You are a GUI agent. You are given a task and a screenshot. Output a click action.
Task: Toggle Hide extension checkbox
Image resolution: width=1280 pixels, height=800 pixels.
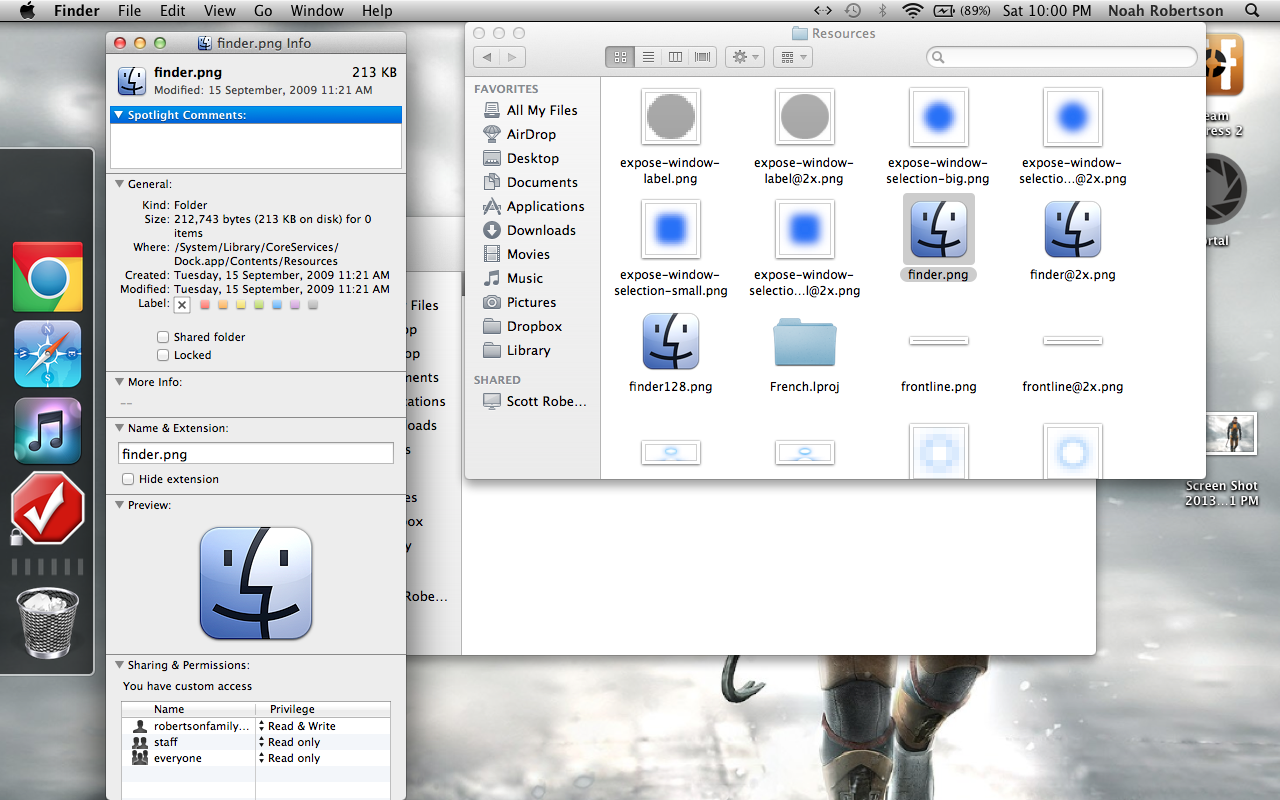pyautogui.click(x=128, y=479)
